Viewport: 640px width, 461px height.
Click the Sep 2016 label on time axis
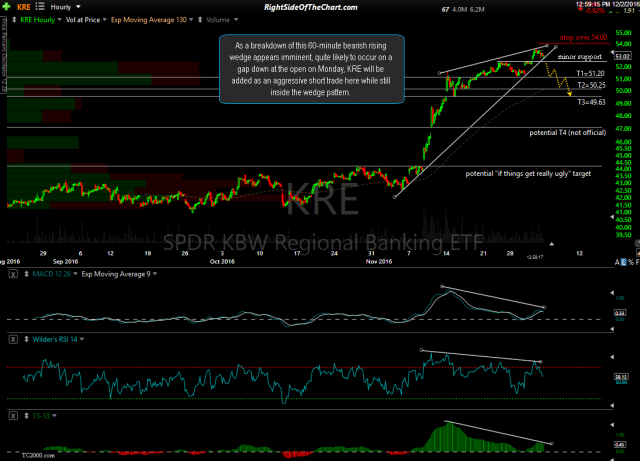65,261
